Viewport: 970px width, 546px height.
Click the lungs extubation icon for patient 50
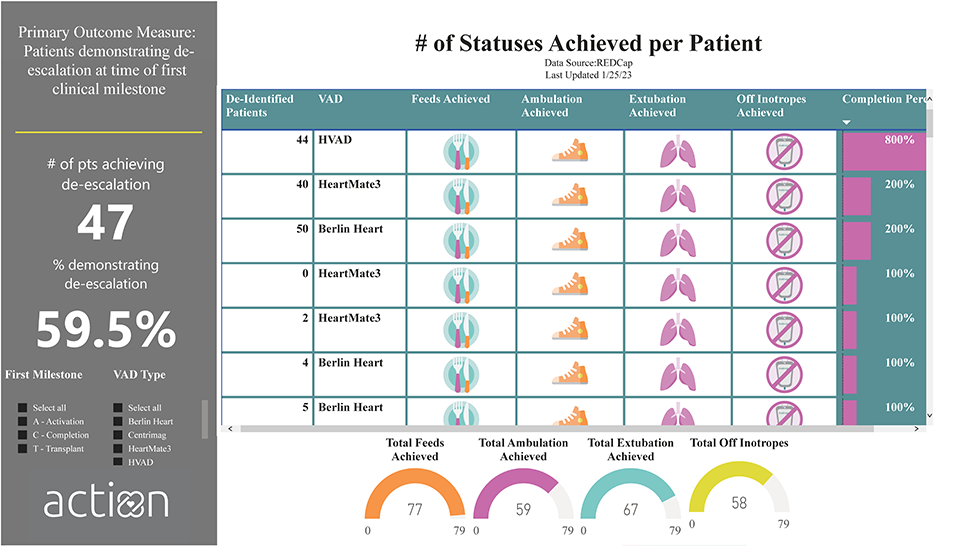pos(677,241)
